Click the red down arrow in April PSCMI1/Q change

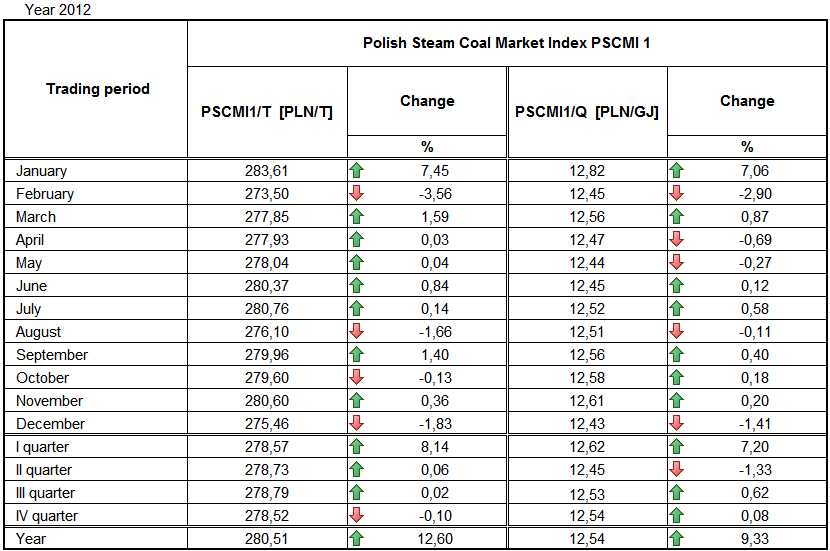point(677,240)
